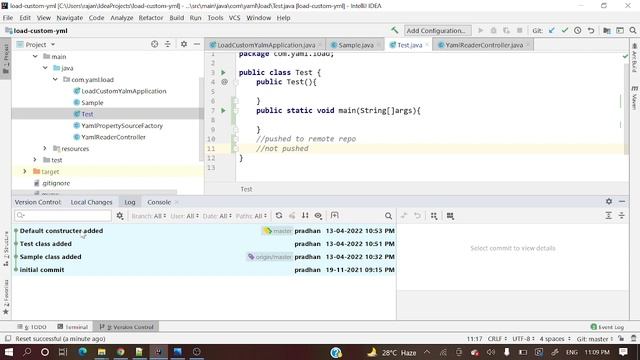The height and width of the screenshot is (360, 640).
Task: Click the Git Update Project arrow icon
Action: pos(551,30)
